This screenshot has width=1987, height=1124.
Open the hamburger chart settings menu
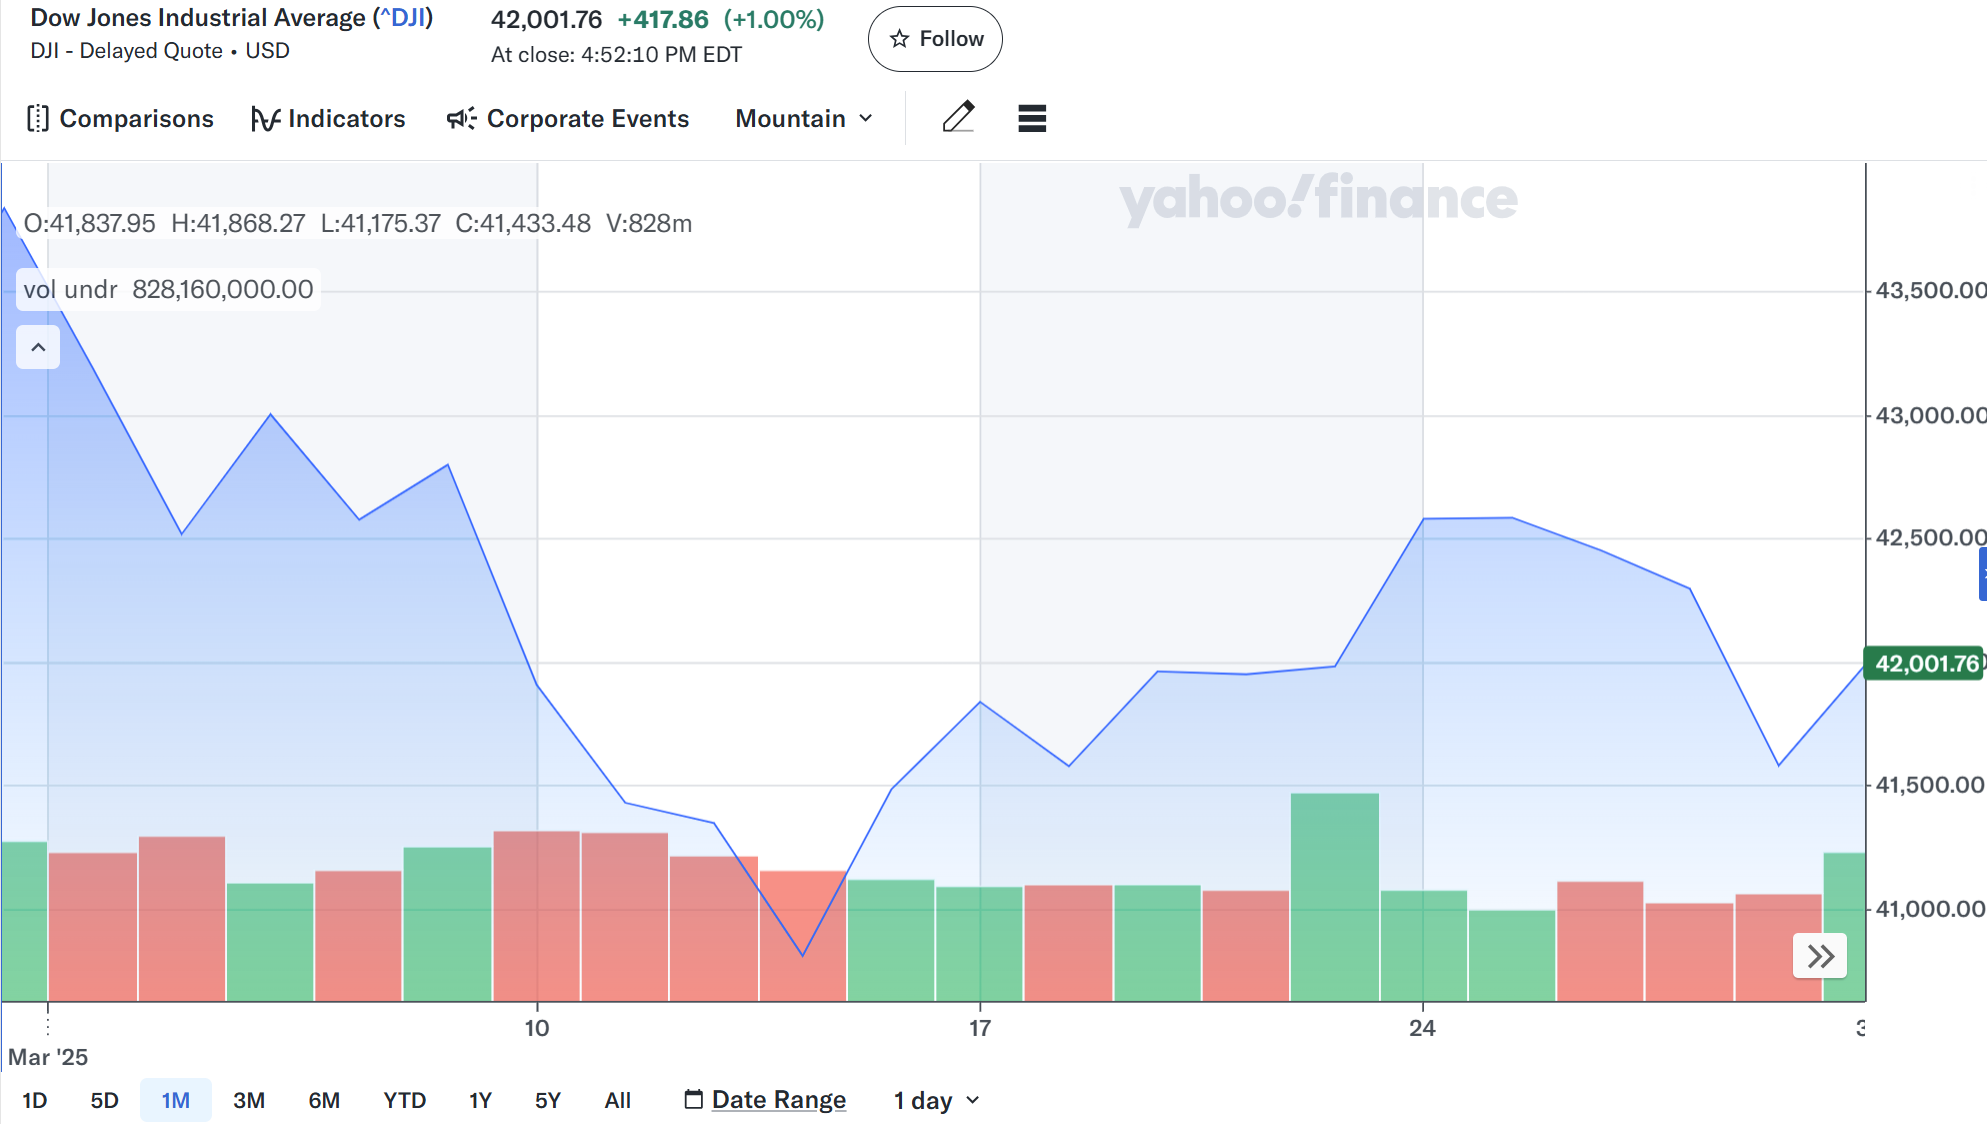[x=1032, y=118]
